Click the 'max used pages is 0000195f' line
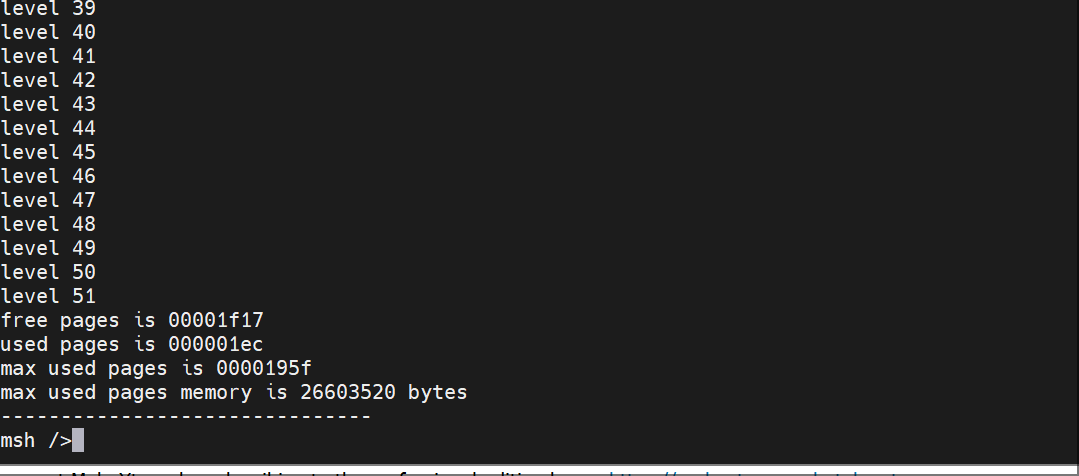Viewport: 1079px width, 476px height. (156, 368)
